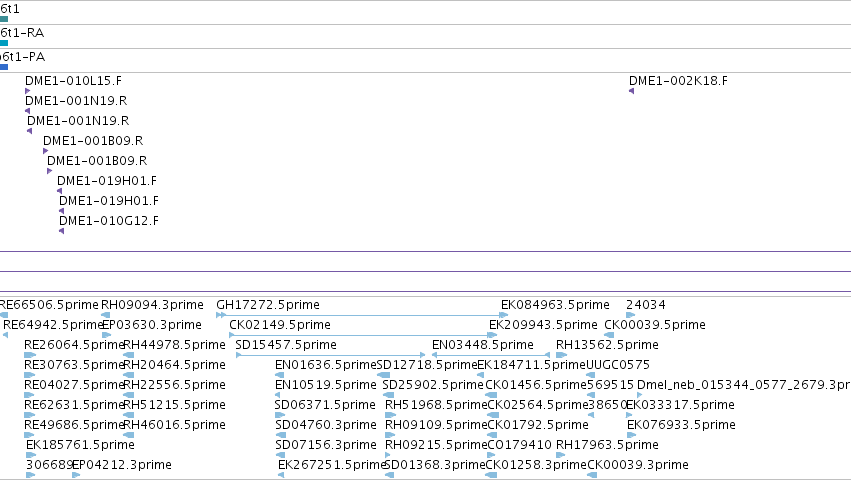Viewport: 851px width, 480px height.
Task: Click the DME1-002K18.F feature label
Action: tap(678, 80)
